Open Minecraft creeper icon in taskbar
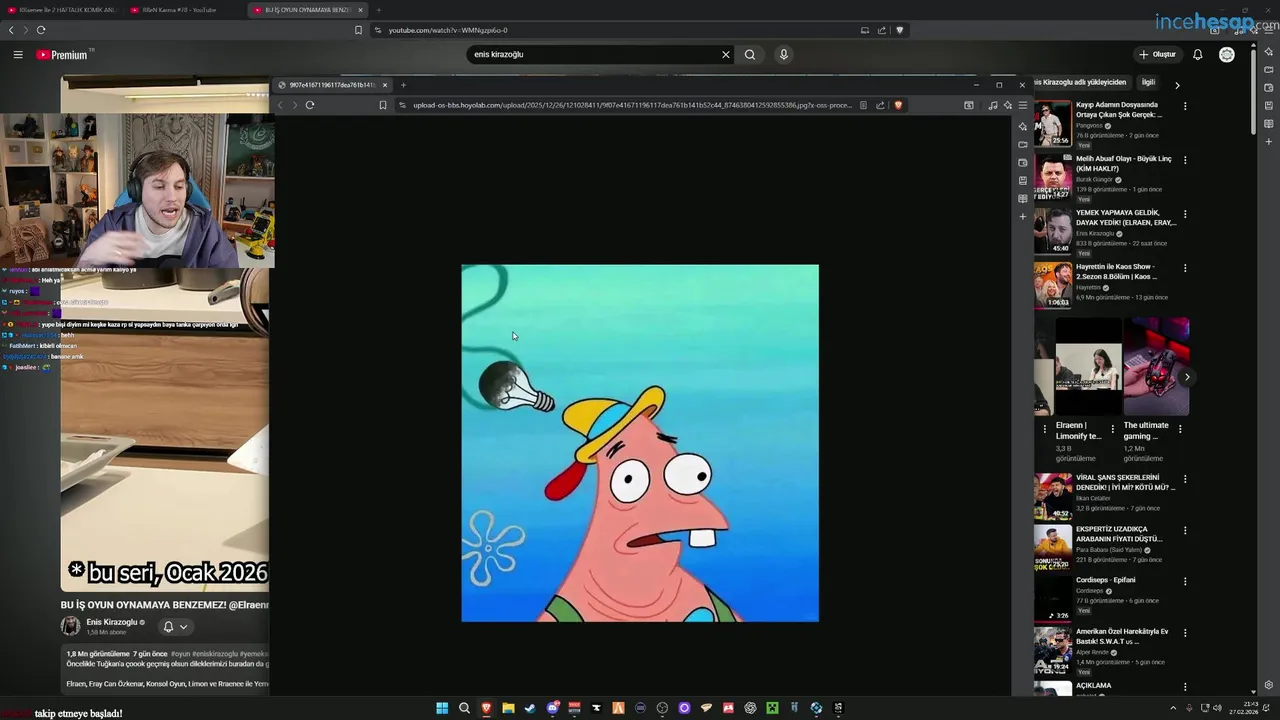The width and height of the screenshot is (1280, 720). tap(772, 708)
